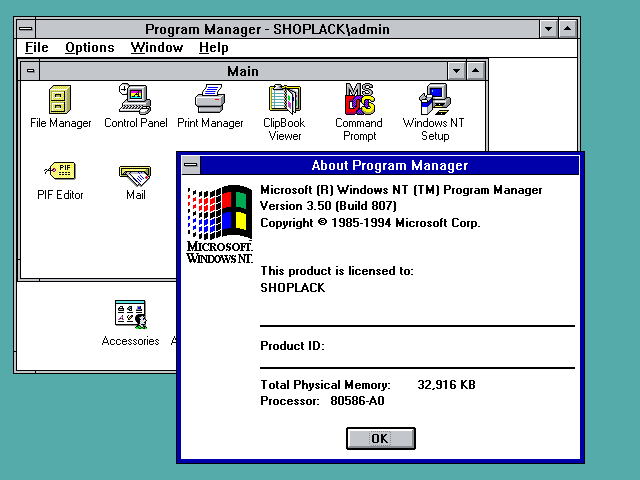This screenshot has height=480, width=640.
Task: Click 'Copyright © 1985-1994 Microsoft Corp.' text
Action: click(370, 223)
